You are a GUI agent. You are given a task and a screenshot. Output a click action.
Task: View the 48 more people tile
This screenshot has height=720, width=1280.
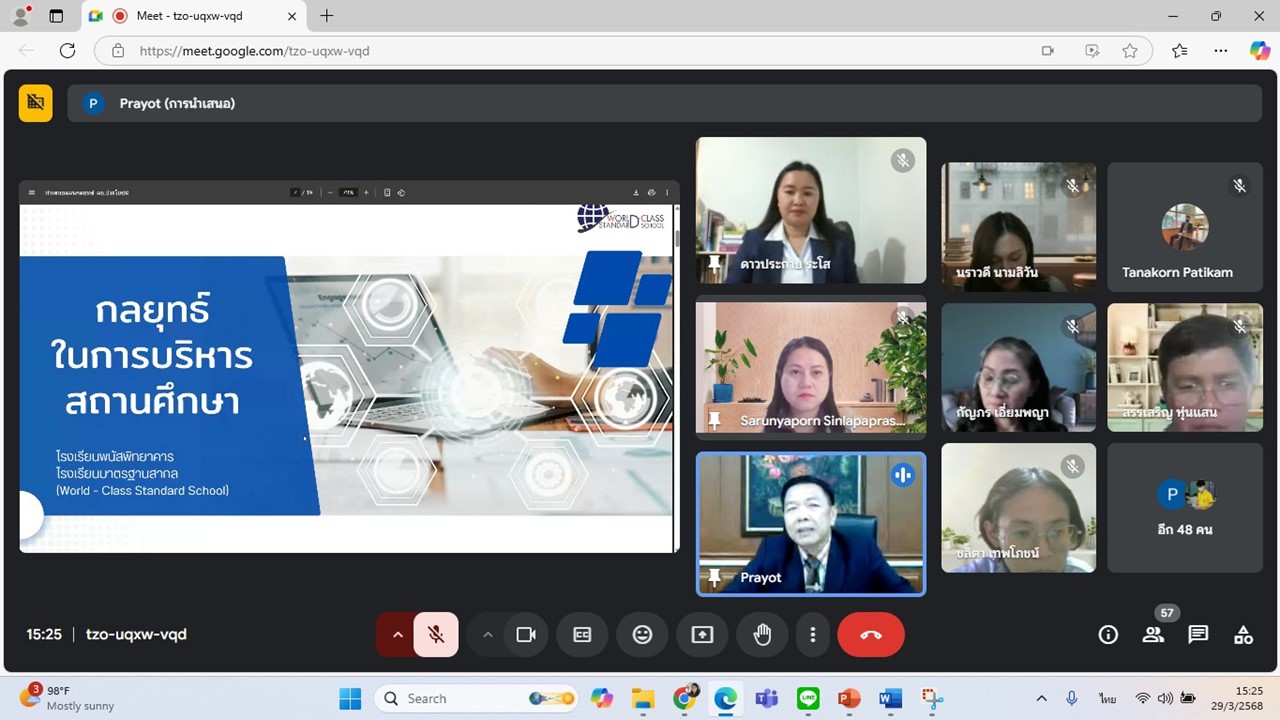[x=1185, y=508]
